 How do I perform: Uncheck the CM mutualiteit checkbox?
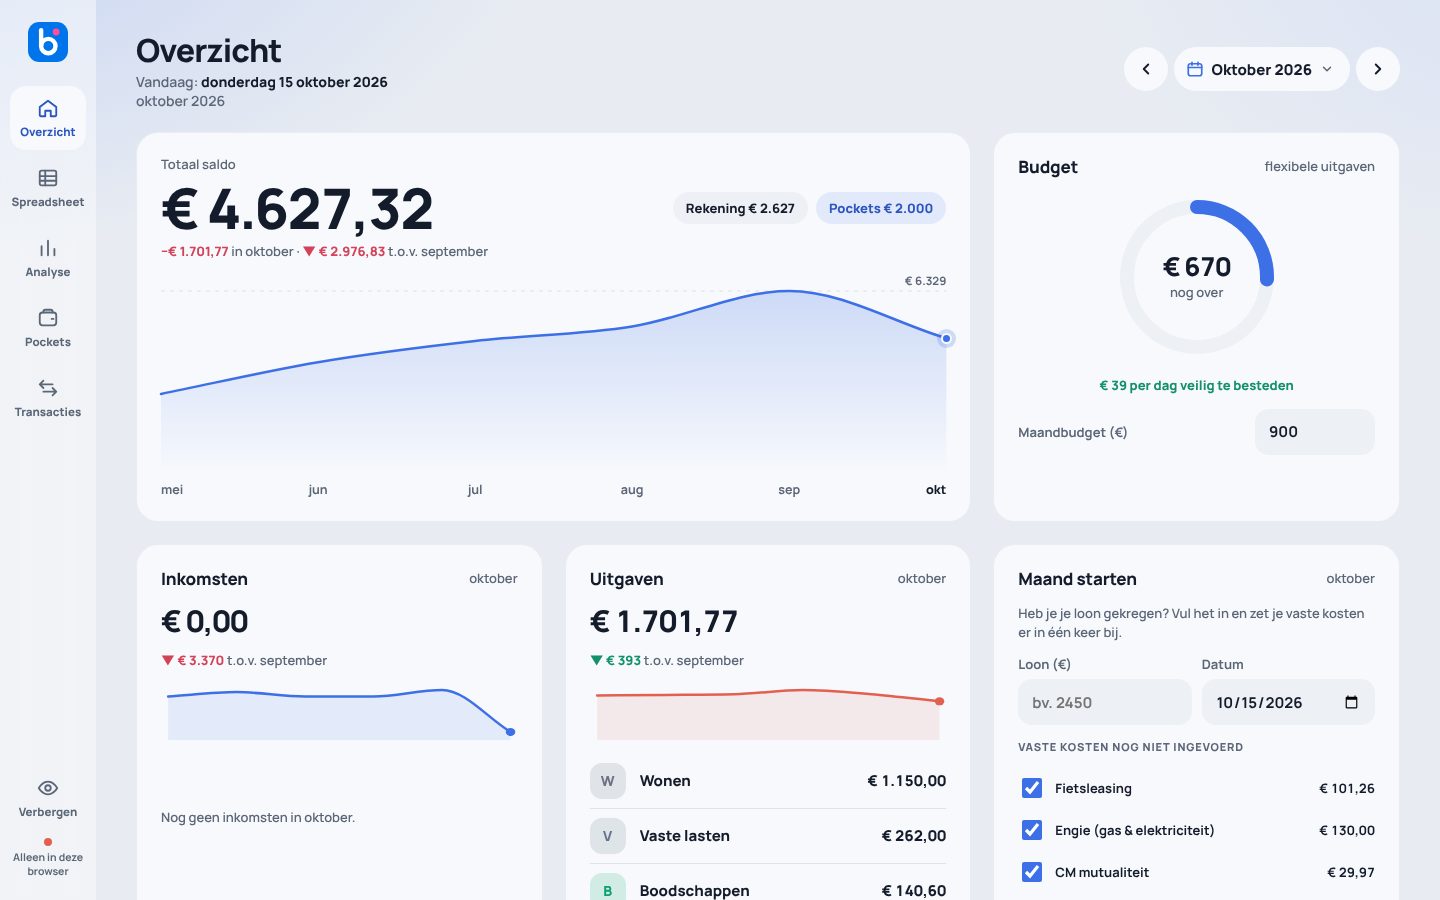[1032, 872]
